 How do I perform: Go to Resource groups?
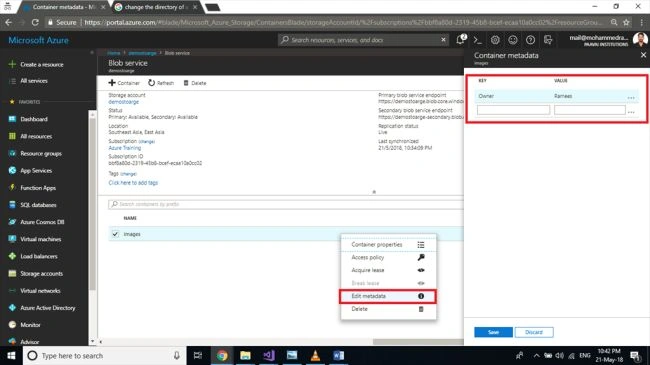coord(41,153)
